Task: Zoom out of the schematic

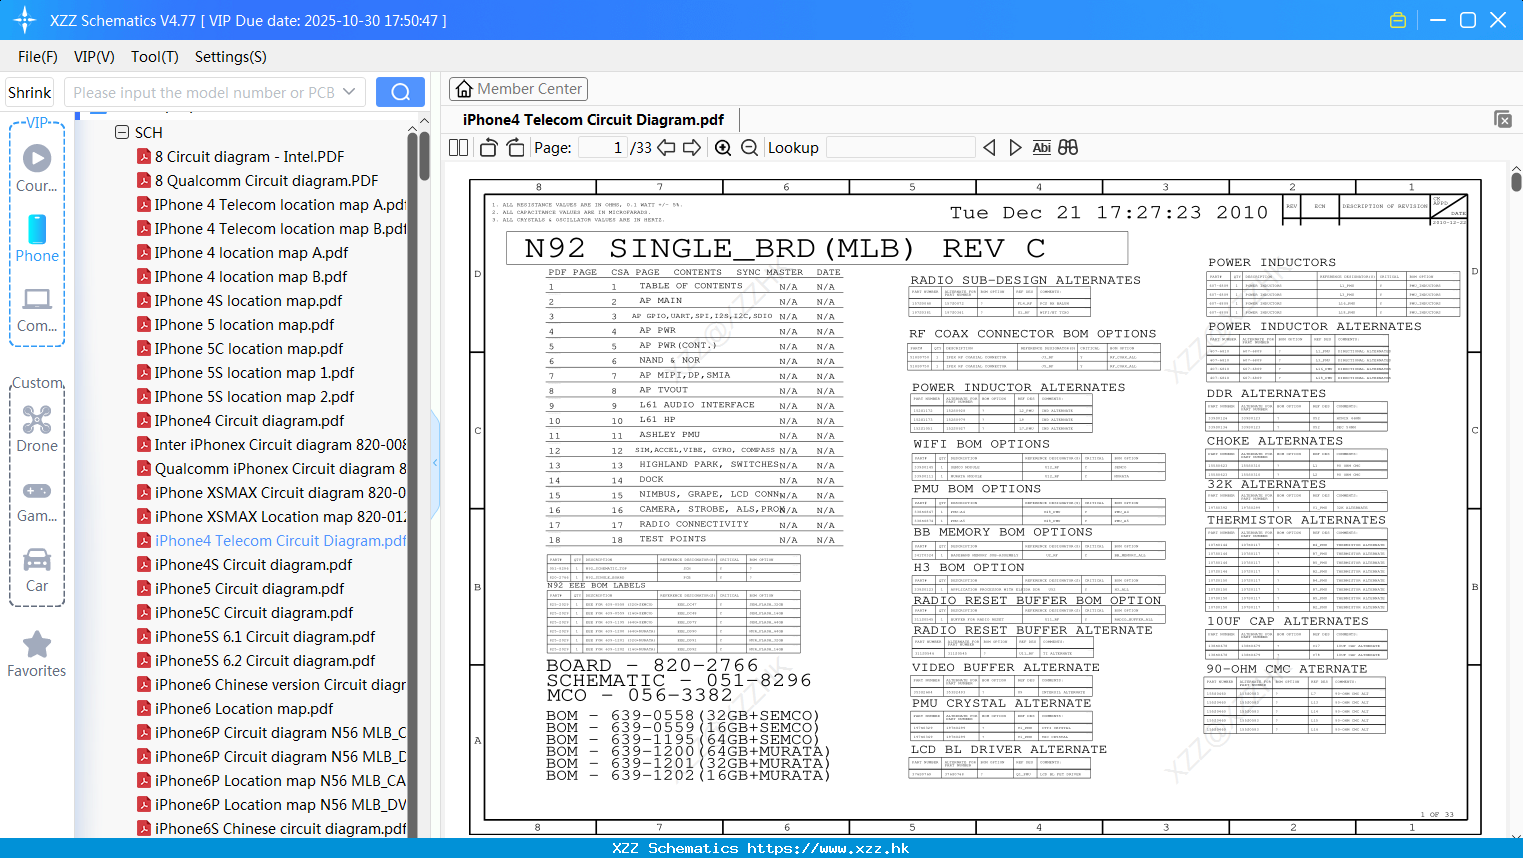Action: [749, 148]
